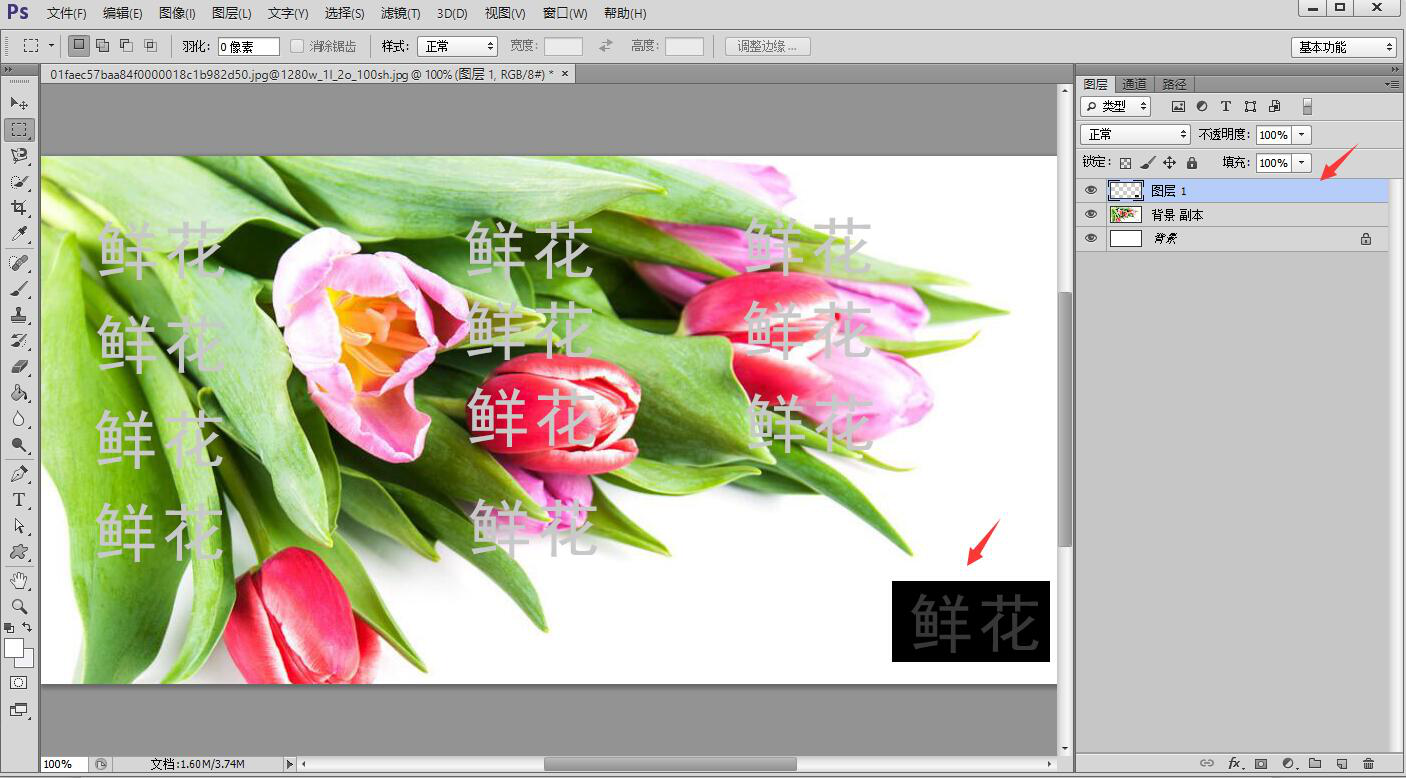Select the Hand tool
This screenshot has width=1406, height=778.
coord(19,580)
